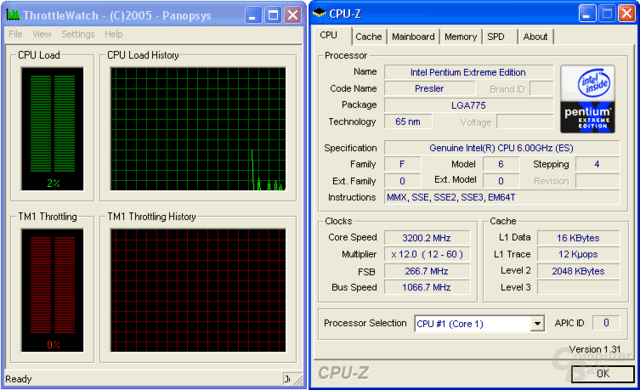Open the Mainboard tab in CPU-Z
The width and height of the screenshot is (640, 390).
(x=413, y=37)
